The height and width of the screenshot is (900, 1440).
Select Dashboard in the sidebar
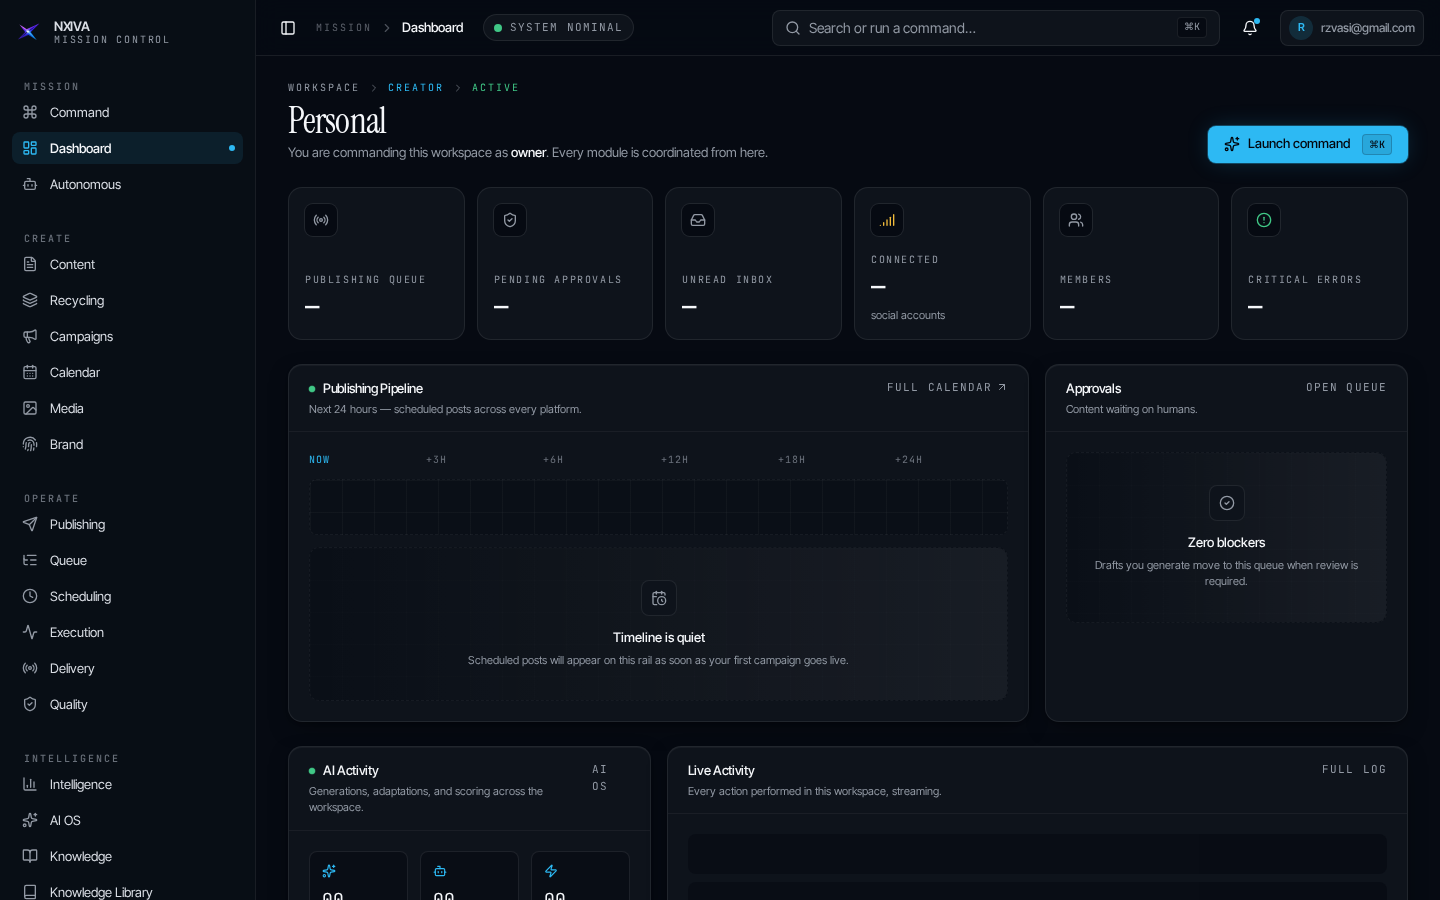(127, 148)
